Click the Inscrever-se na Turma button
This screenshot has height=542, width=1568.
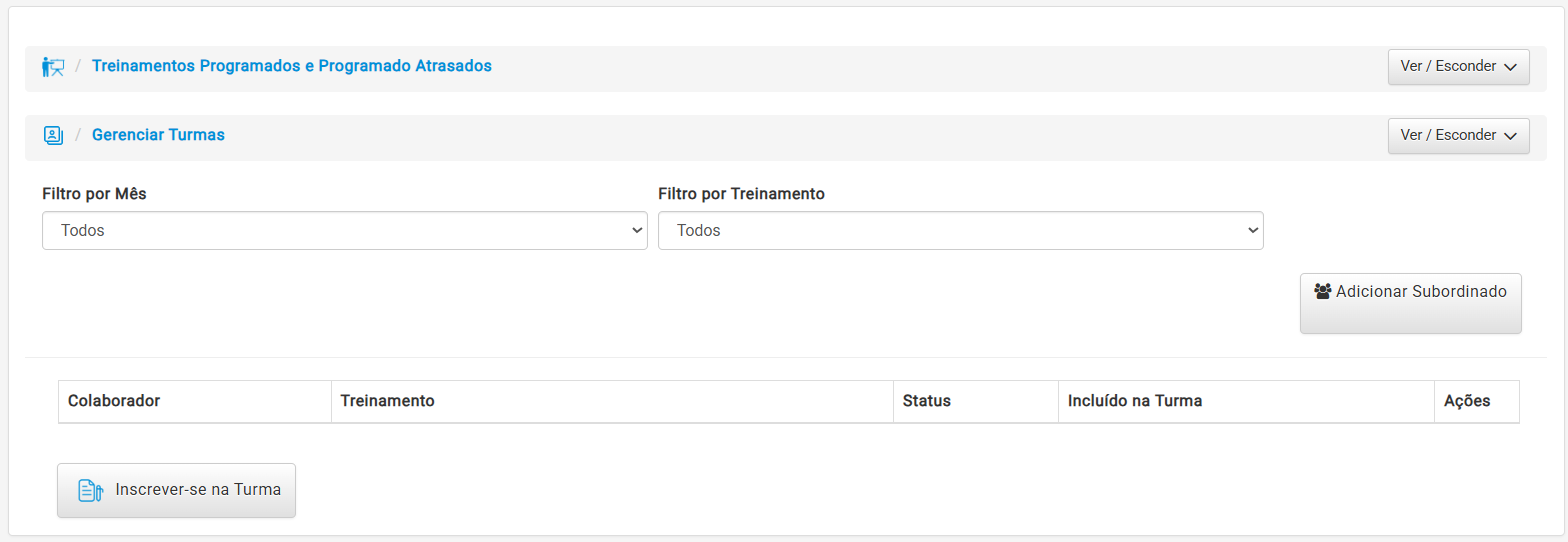click(x=176, y=490)
